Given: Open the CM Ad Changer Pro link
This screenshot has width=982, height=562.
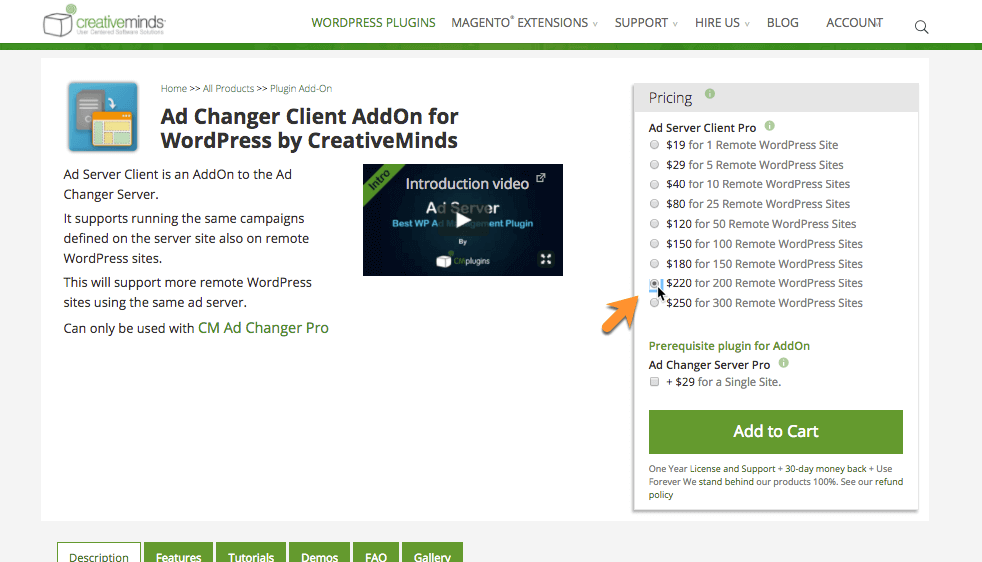Looking at the screenshot, I should tap(263, 328).
